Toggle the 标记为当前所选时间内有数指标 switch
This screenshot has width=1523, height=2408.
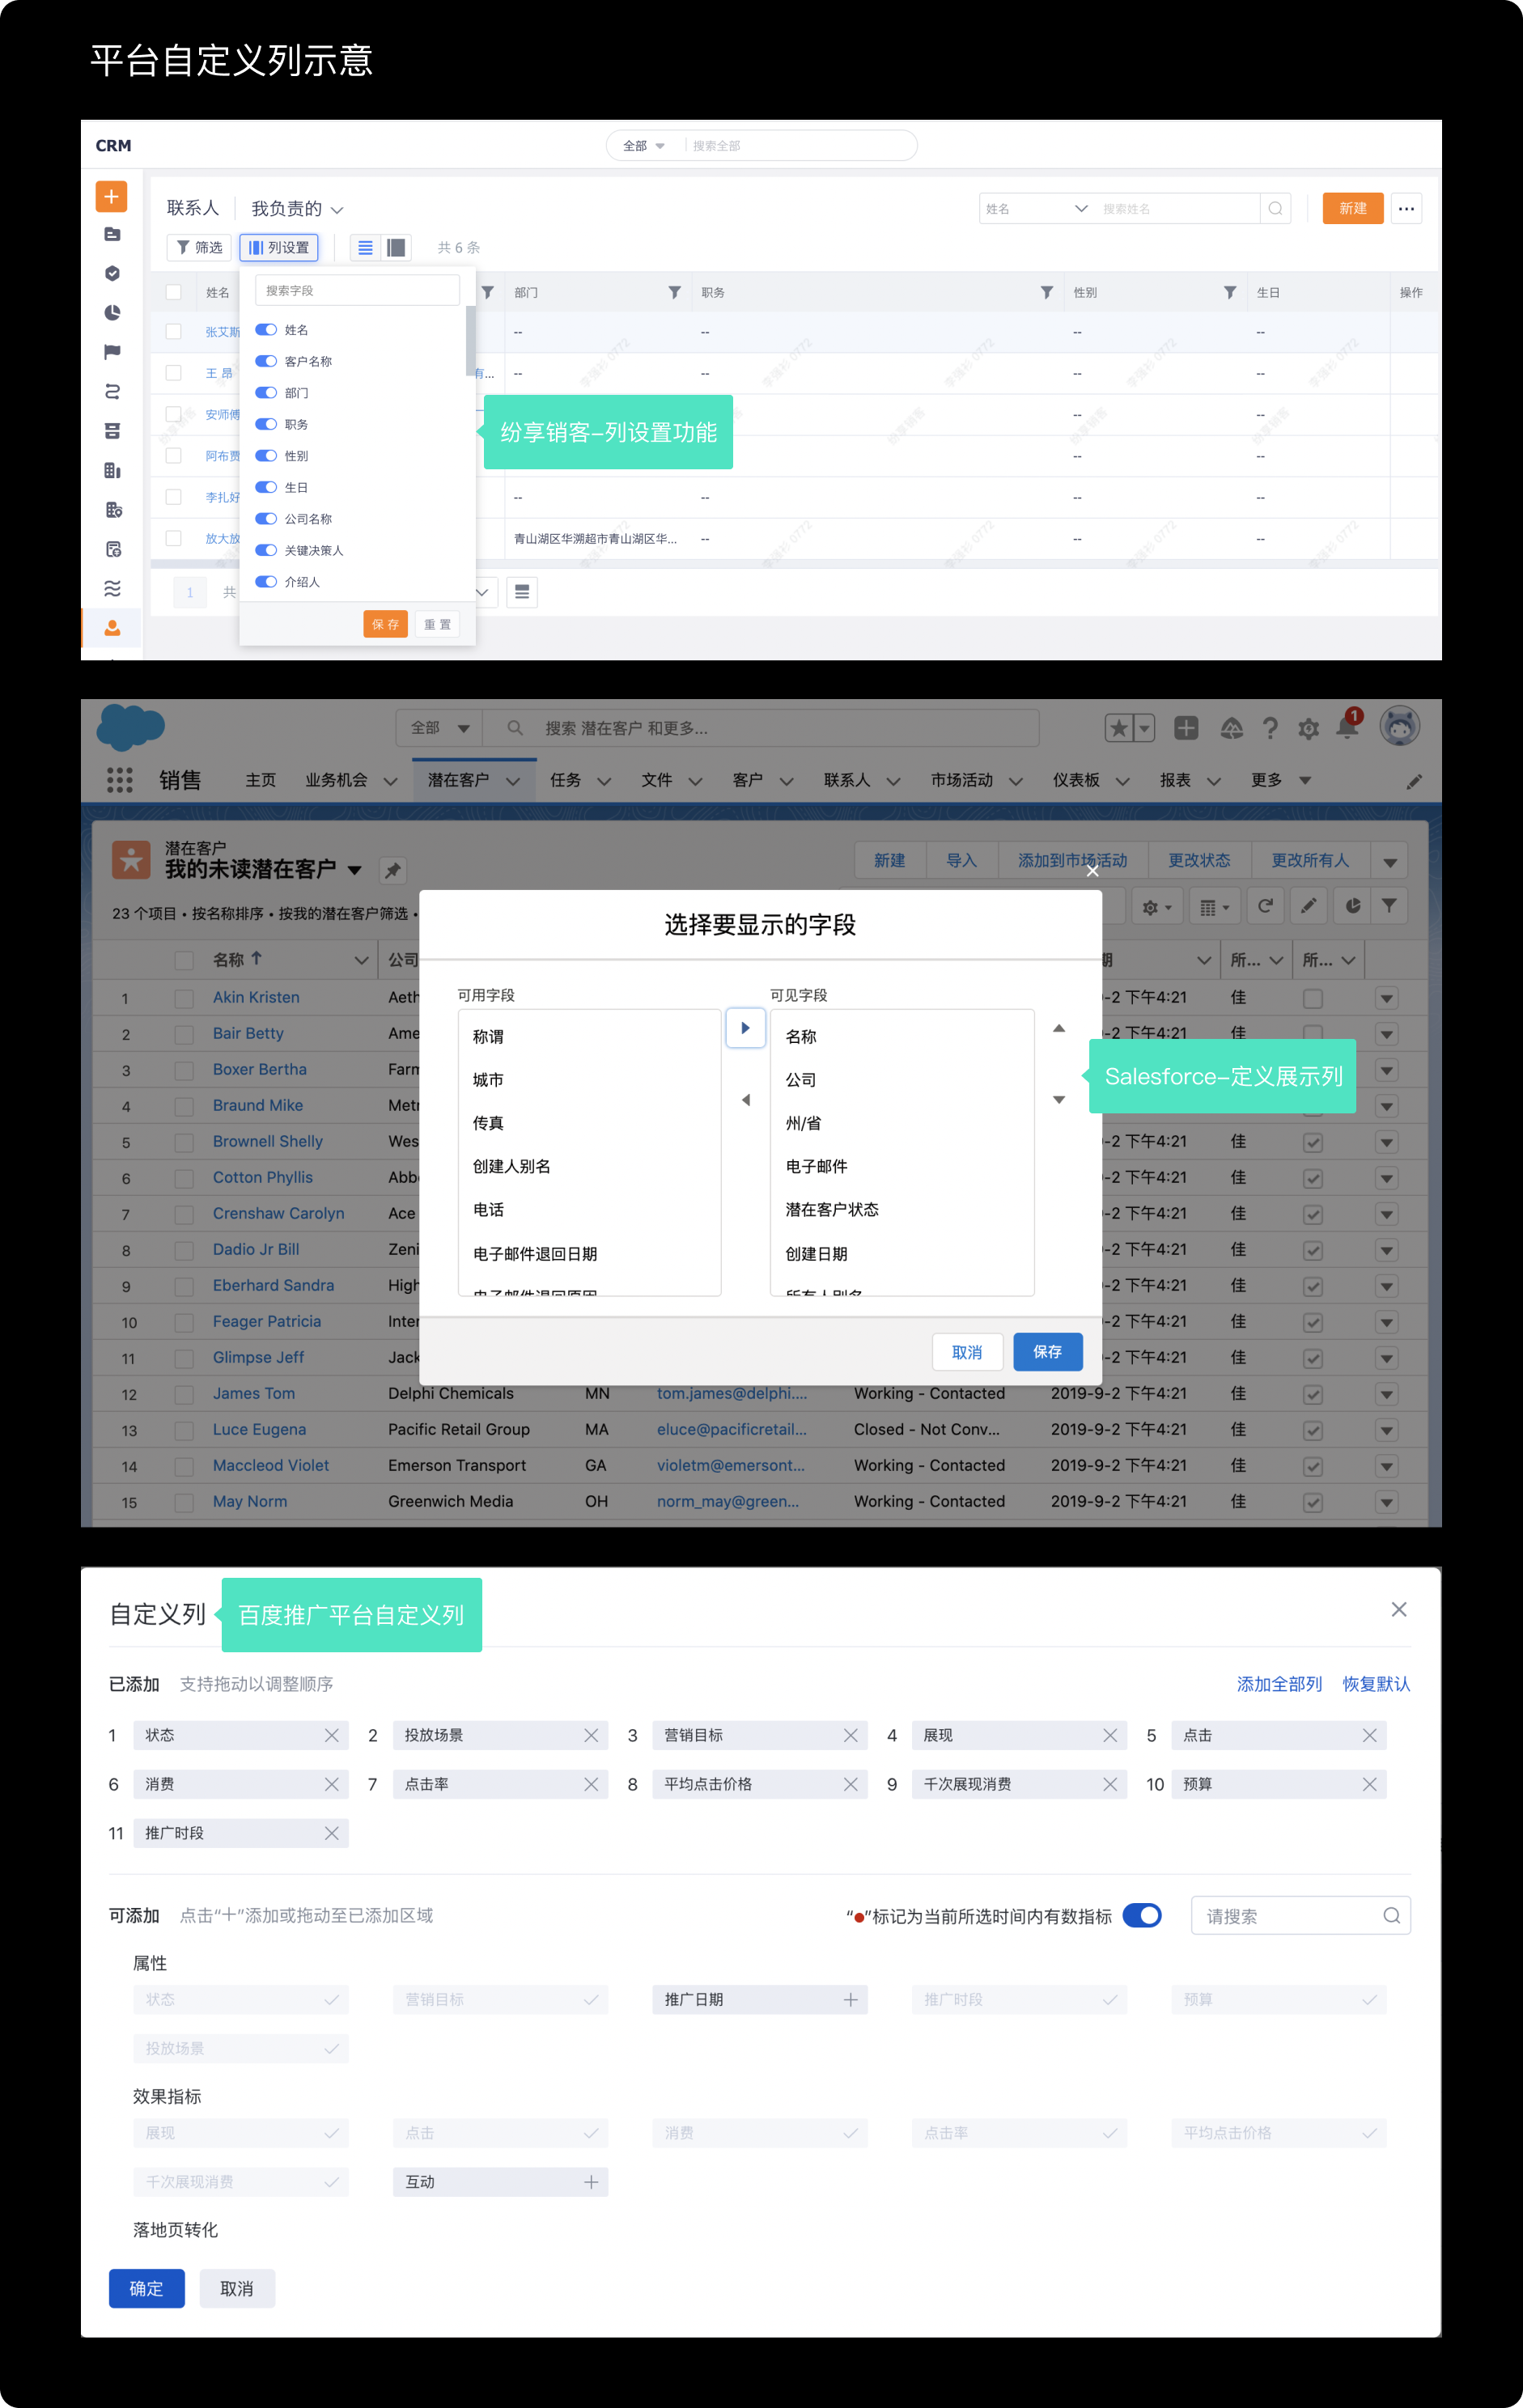click(1142, 1915)
